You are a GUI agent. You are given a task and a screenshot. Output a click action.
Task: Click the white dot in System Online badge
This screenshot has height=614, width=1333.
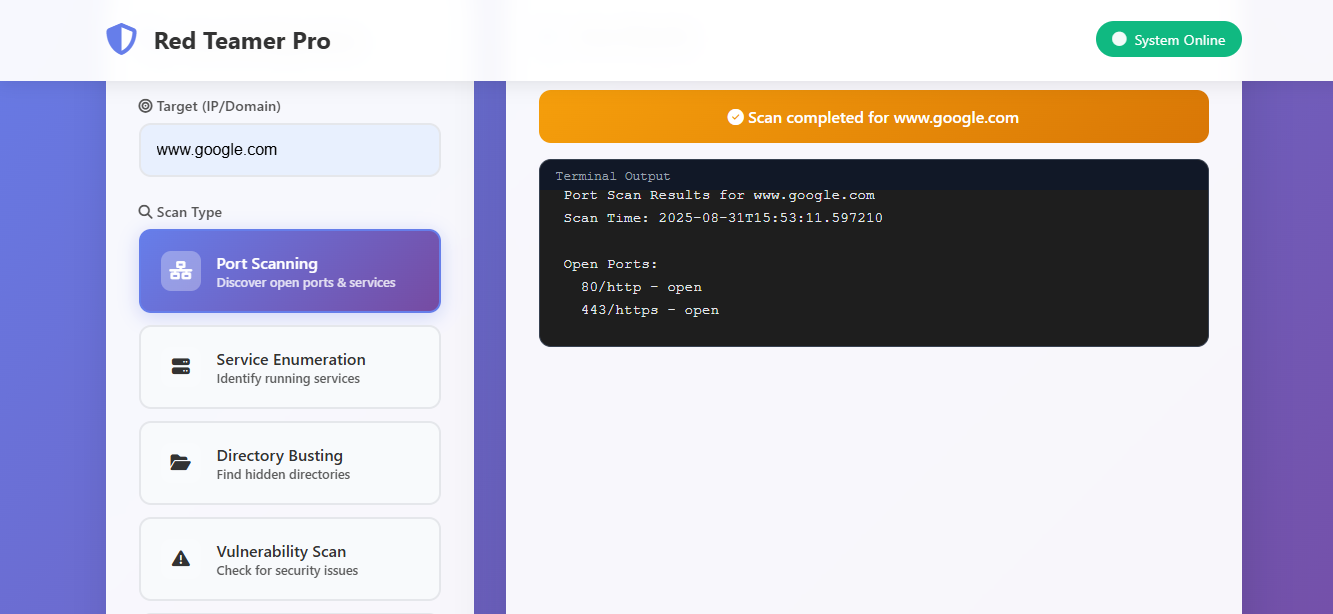click(1119, 40)
